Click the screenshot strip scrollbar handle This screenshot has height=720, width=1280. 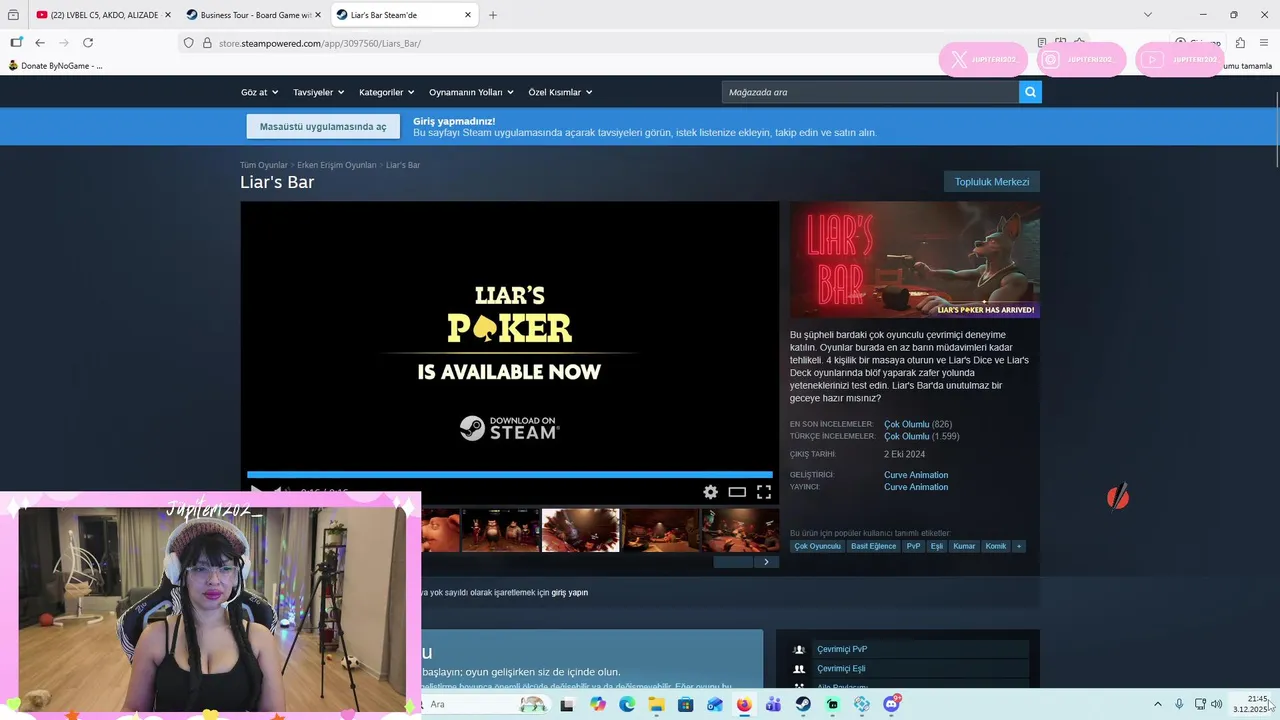click(x=733, y=562)
